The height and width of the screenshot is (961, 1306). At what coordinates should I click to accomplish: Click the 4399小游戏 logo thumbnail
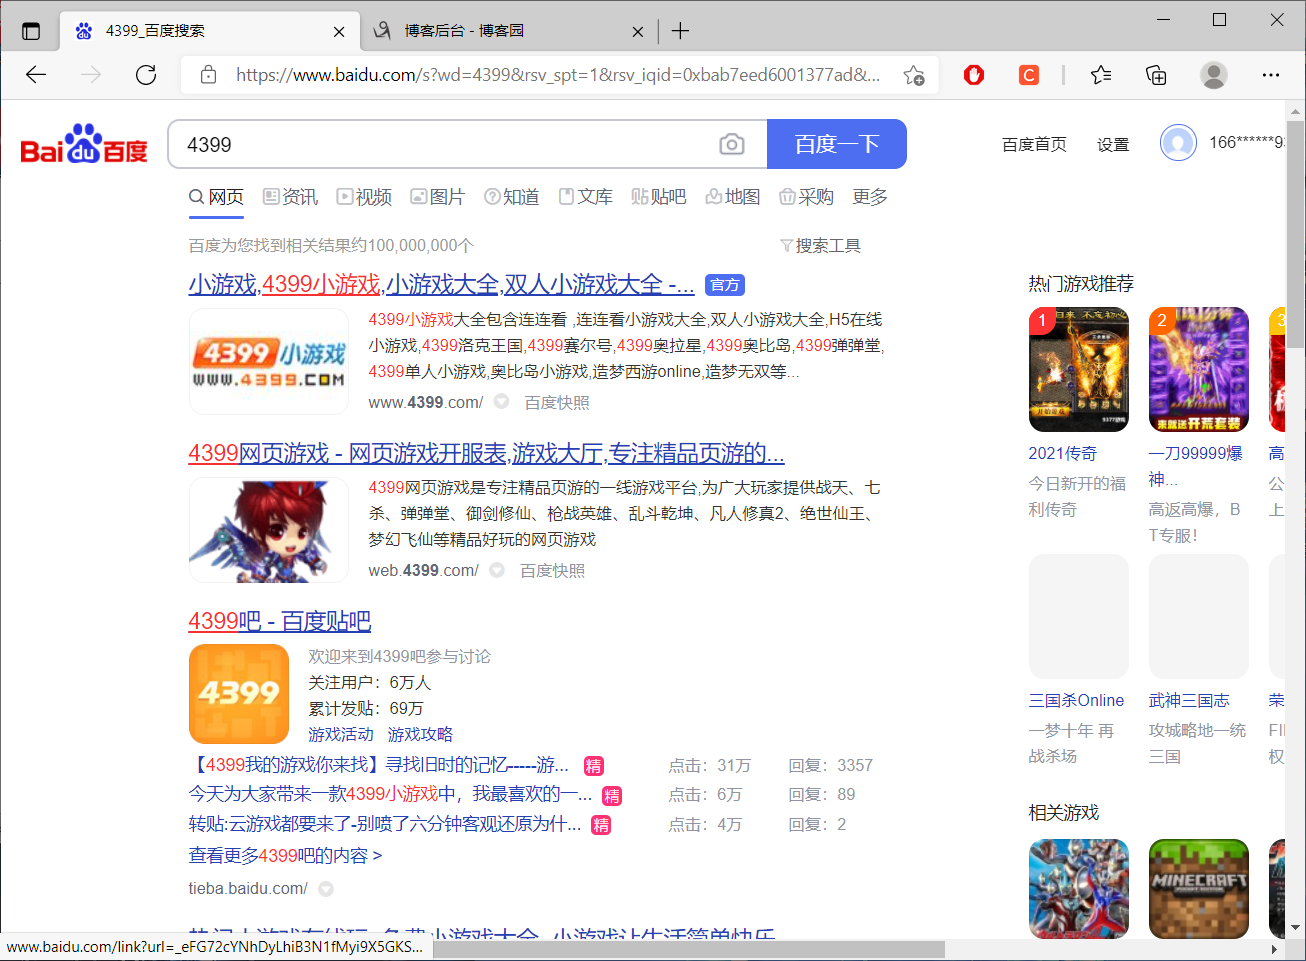[x=269, y=362]
